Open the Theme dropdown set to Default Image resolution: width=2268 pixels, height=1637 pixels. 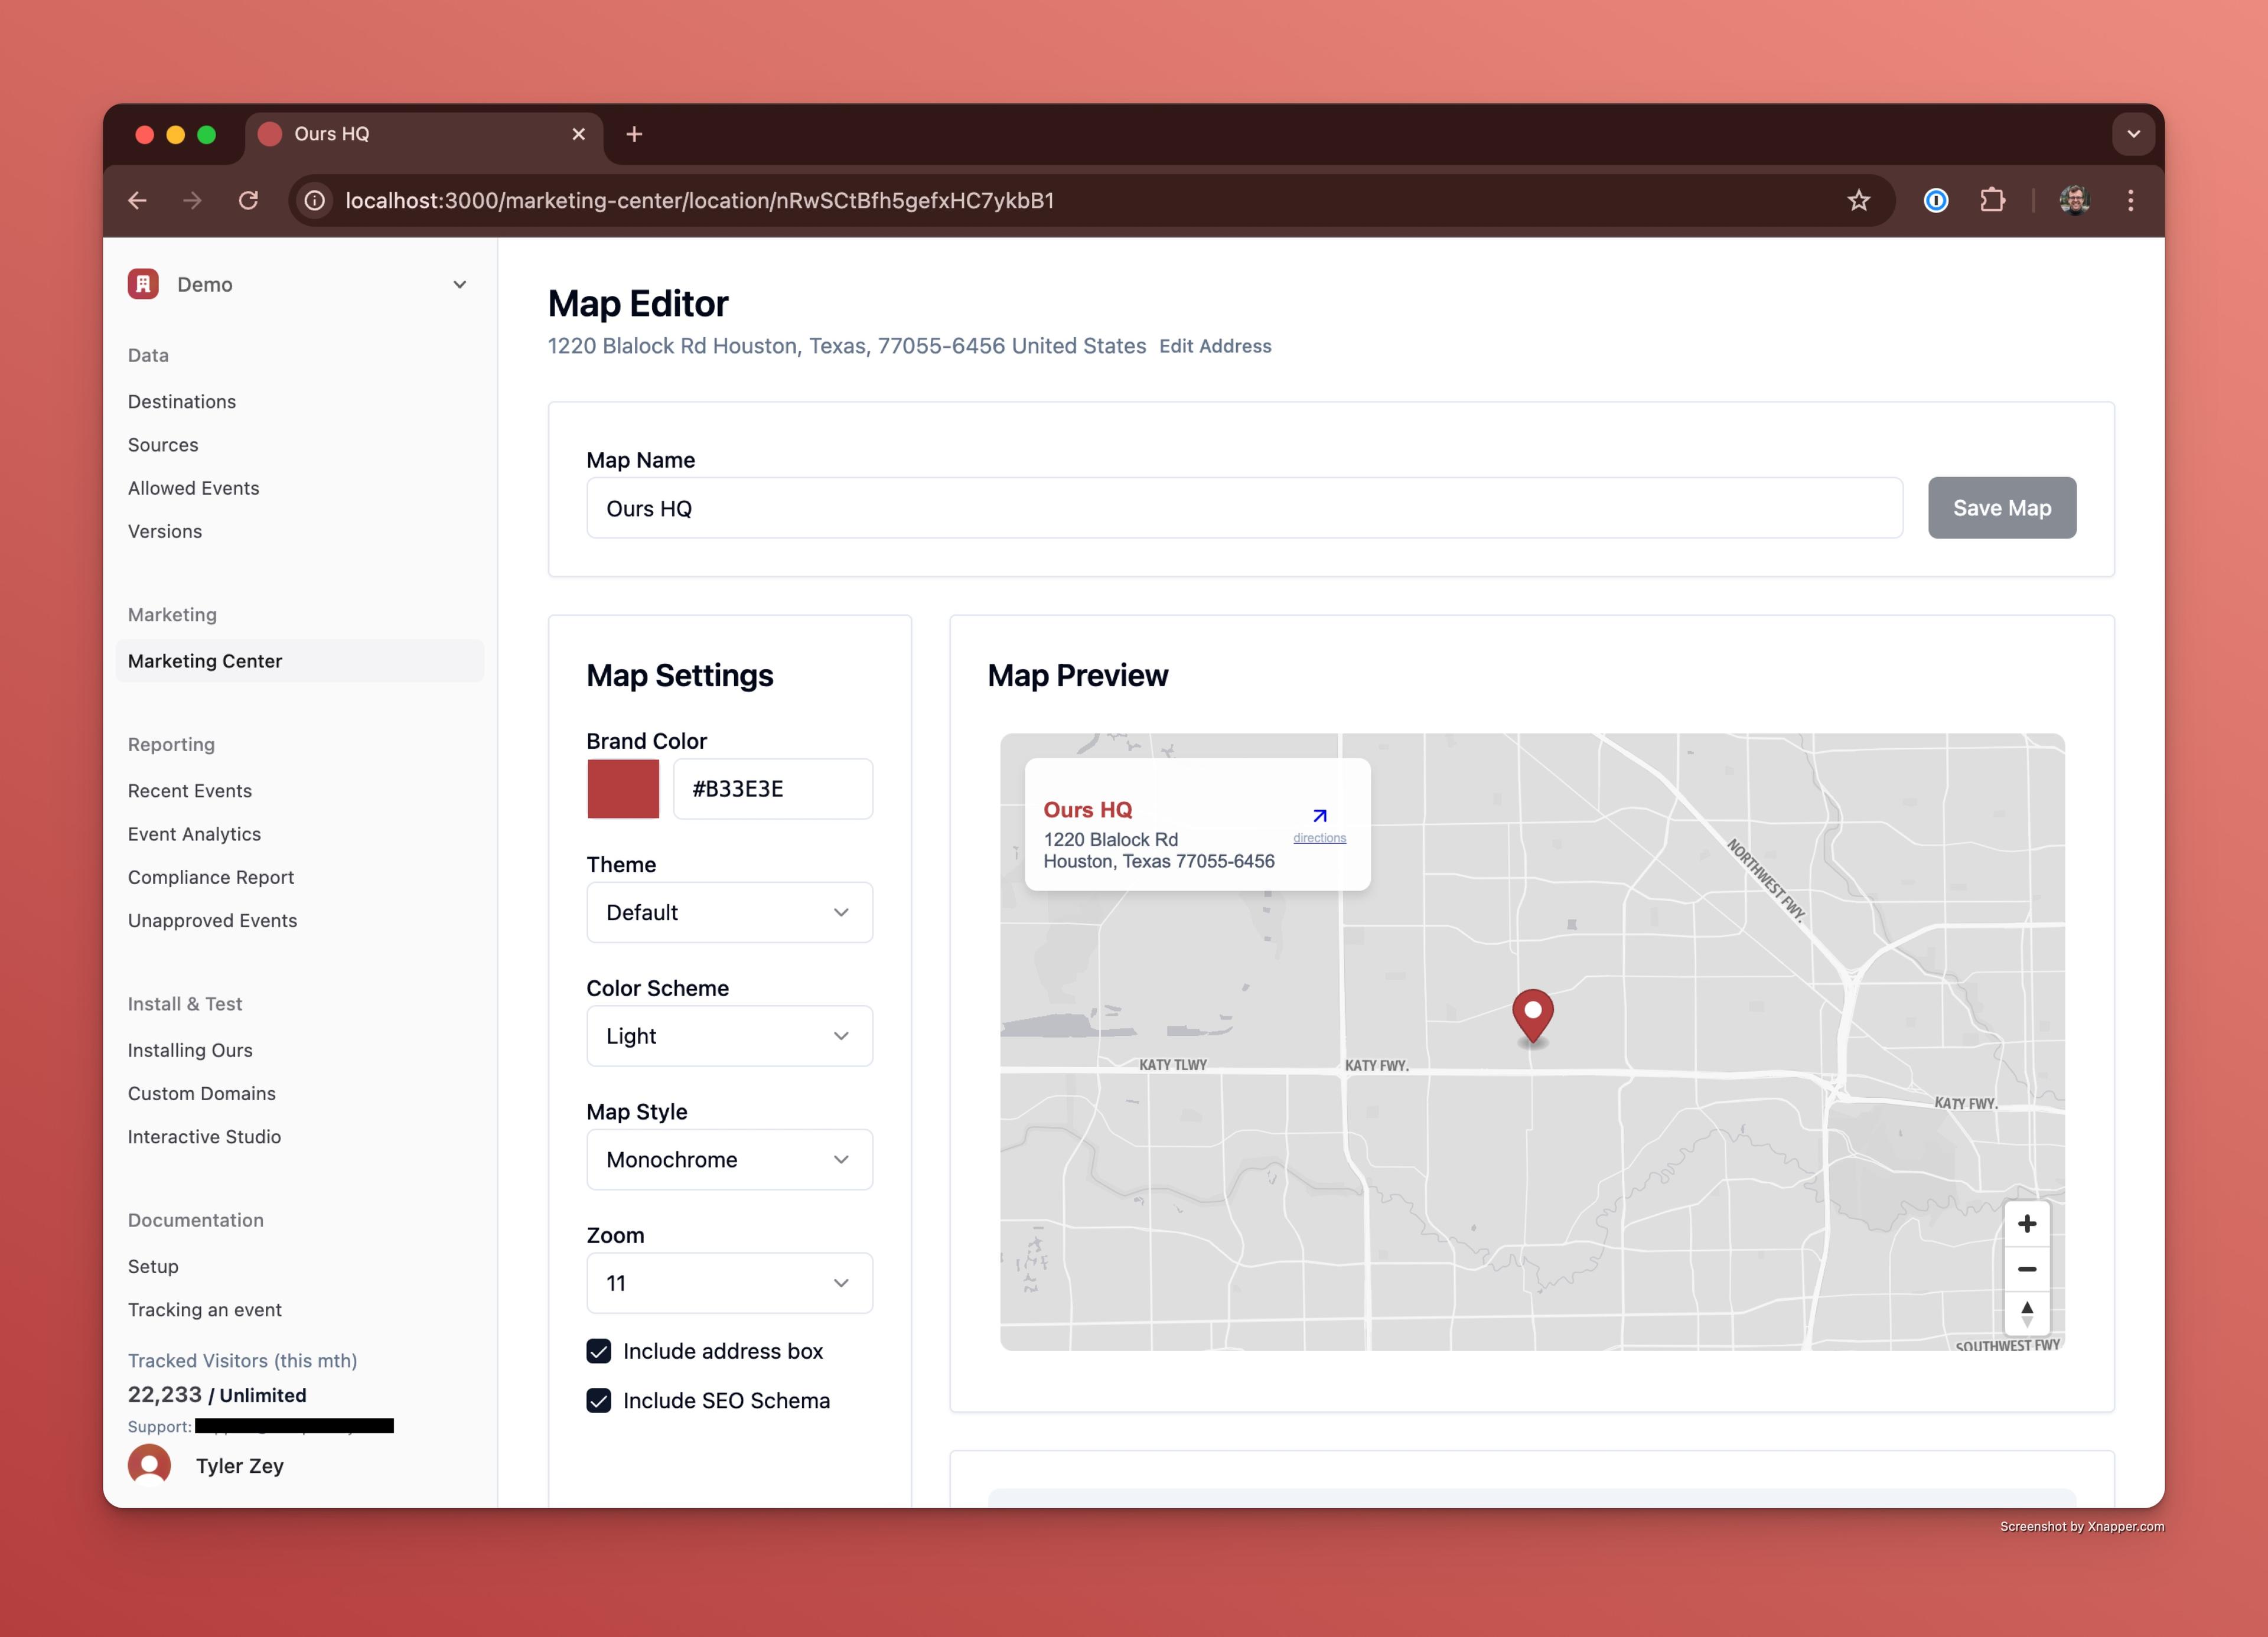click(729, 912)
